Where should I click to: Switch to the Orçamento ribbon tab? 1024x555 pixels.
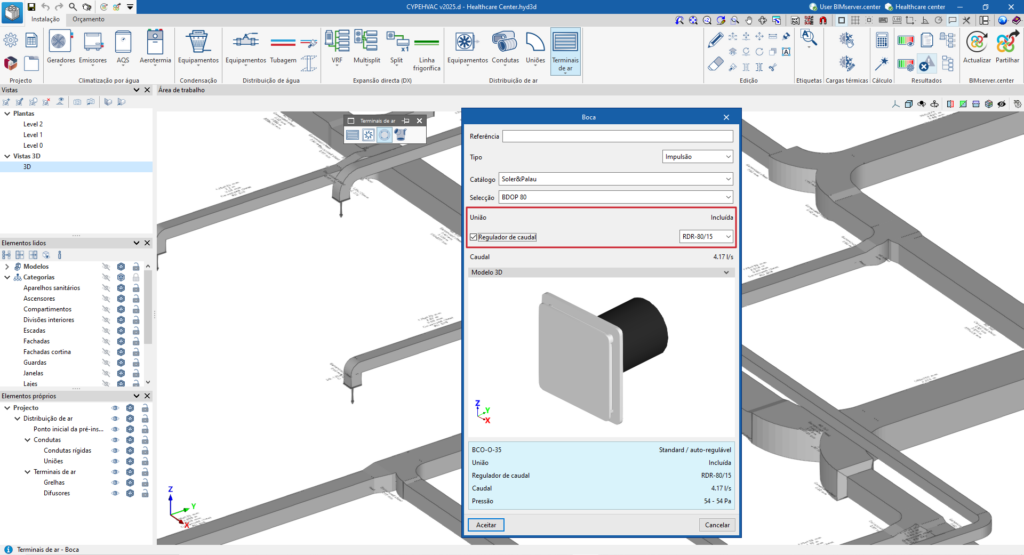88,19
